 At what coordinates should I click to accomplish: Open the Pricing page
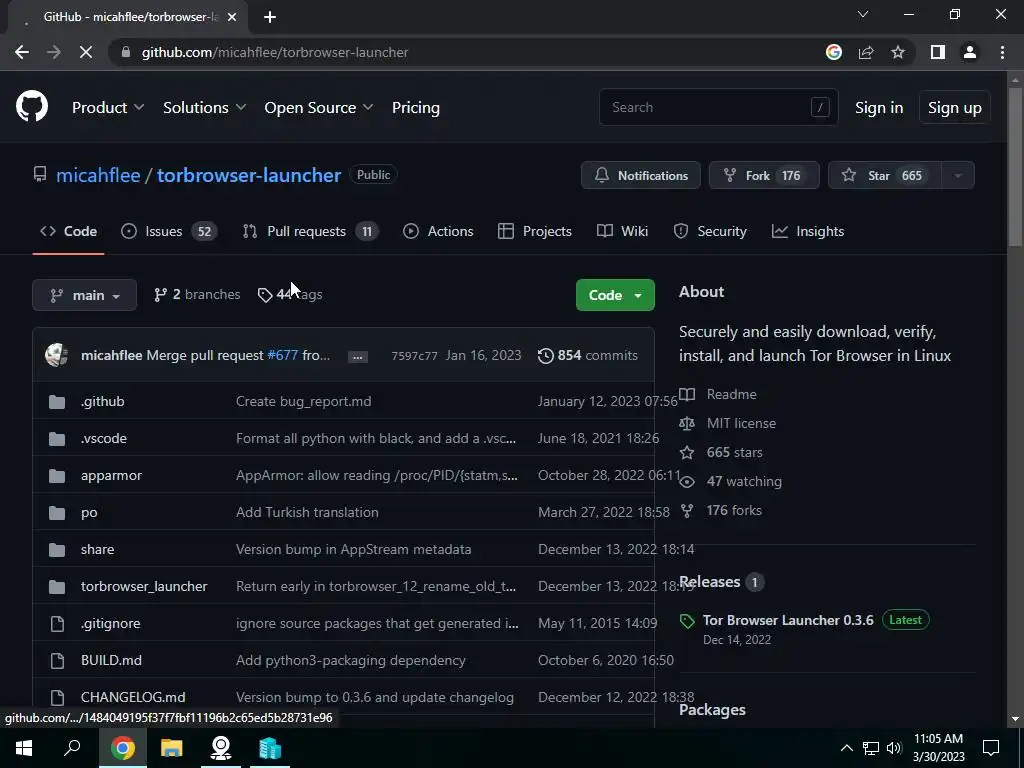click(x=415, y=108)
